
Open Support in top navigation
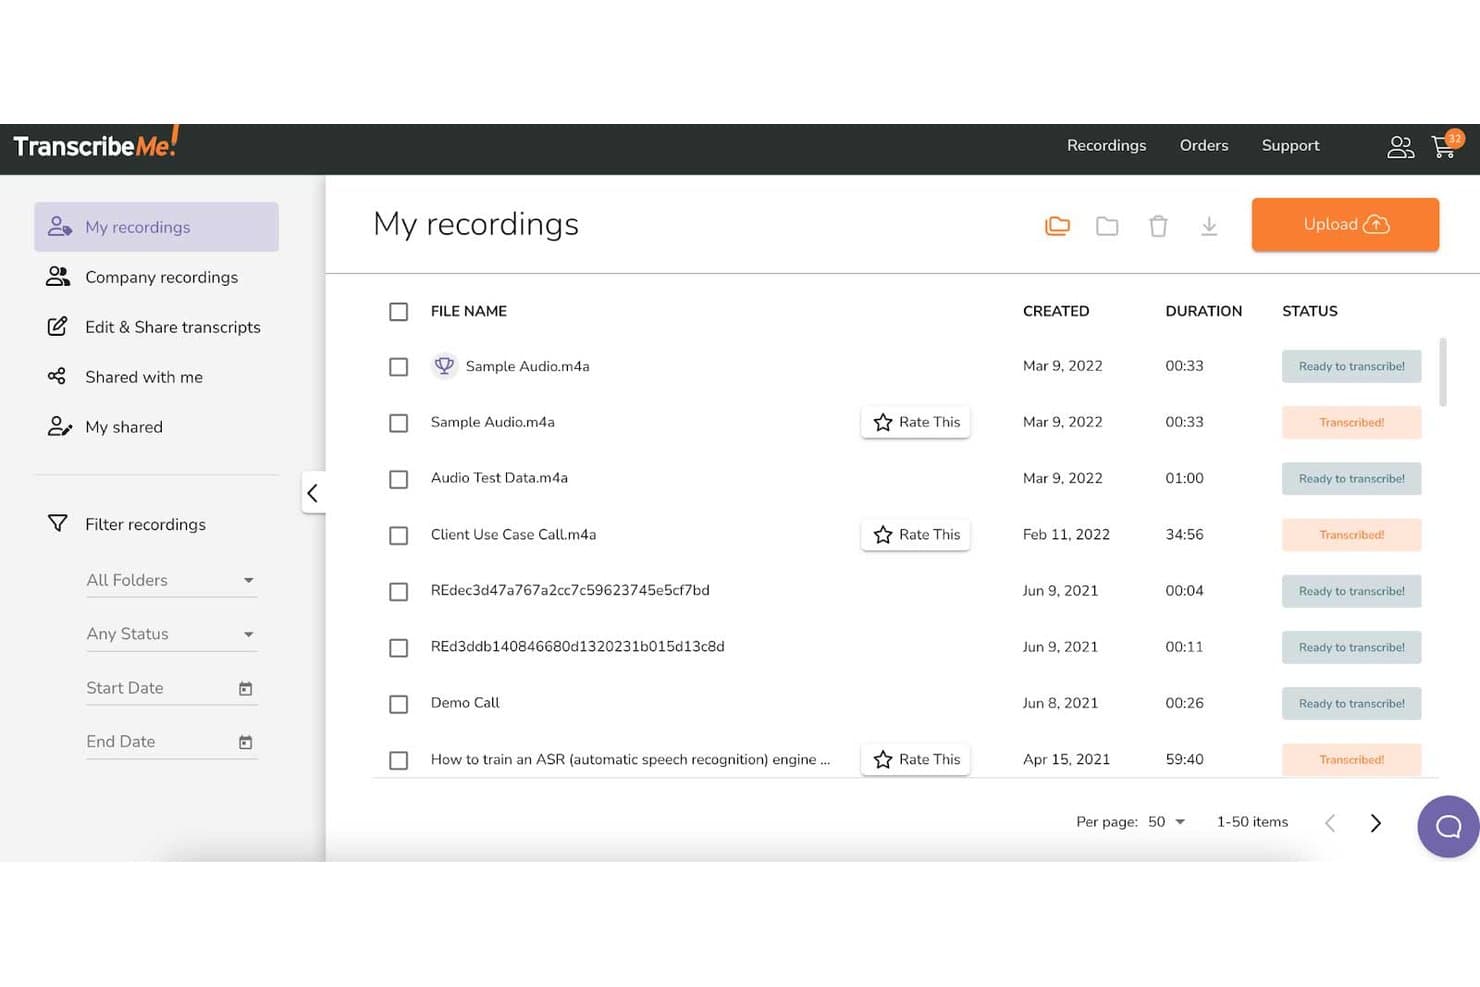click(1290, 145)
